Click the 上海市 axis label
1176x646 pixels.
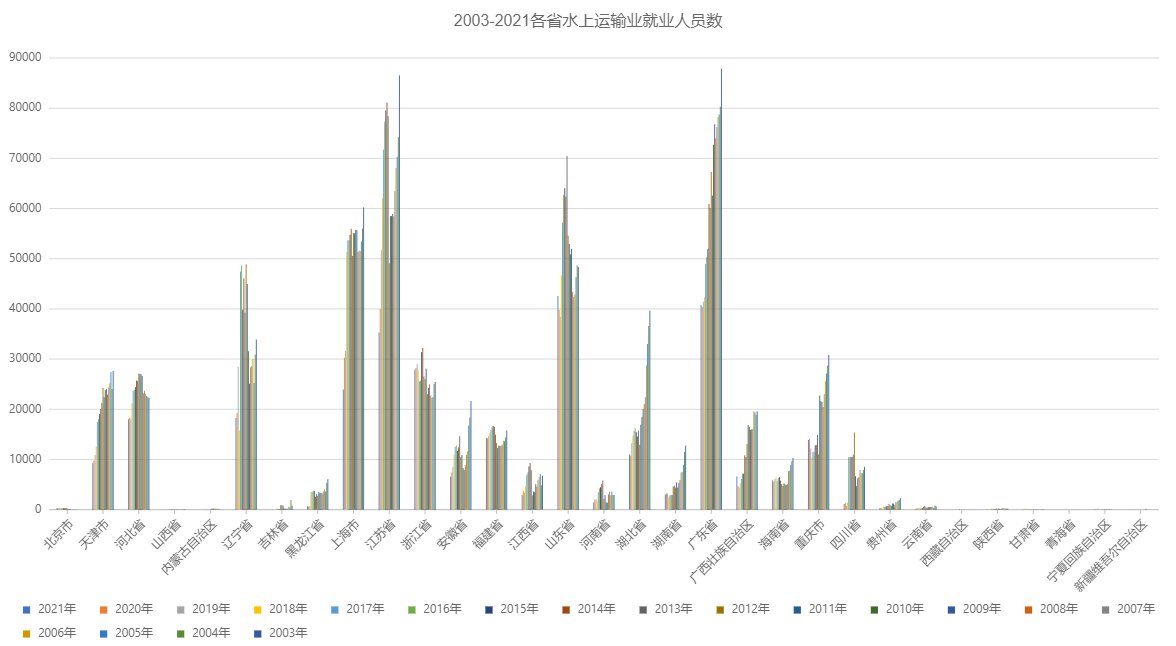(x=346, y=533)
